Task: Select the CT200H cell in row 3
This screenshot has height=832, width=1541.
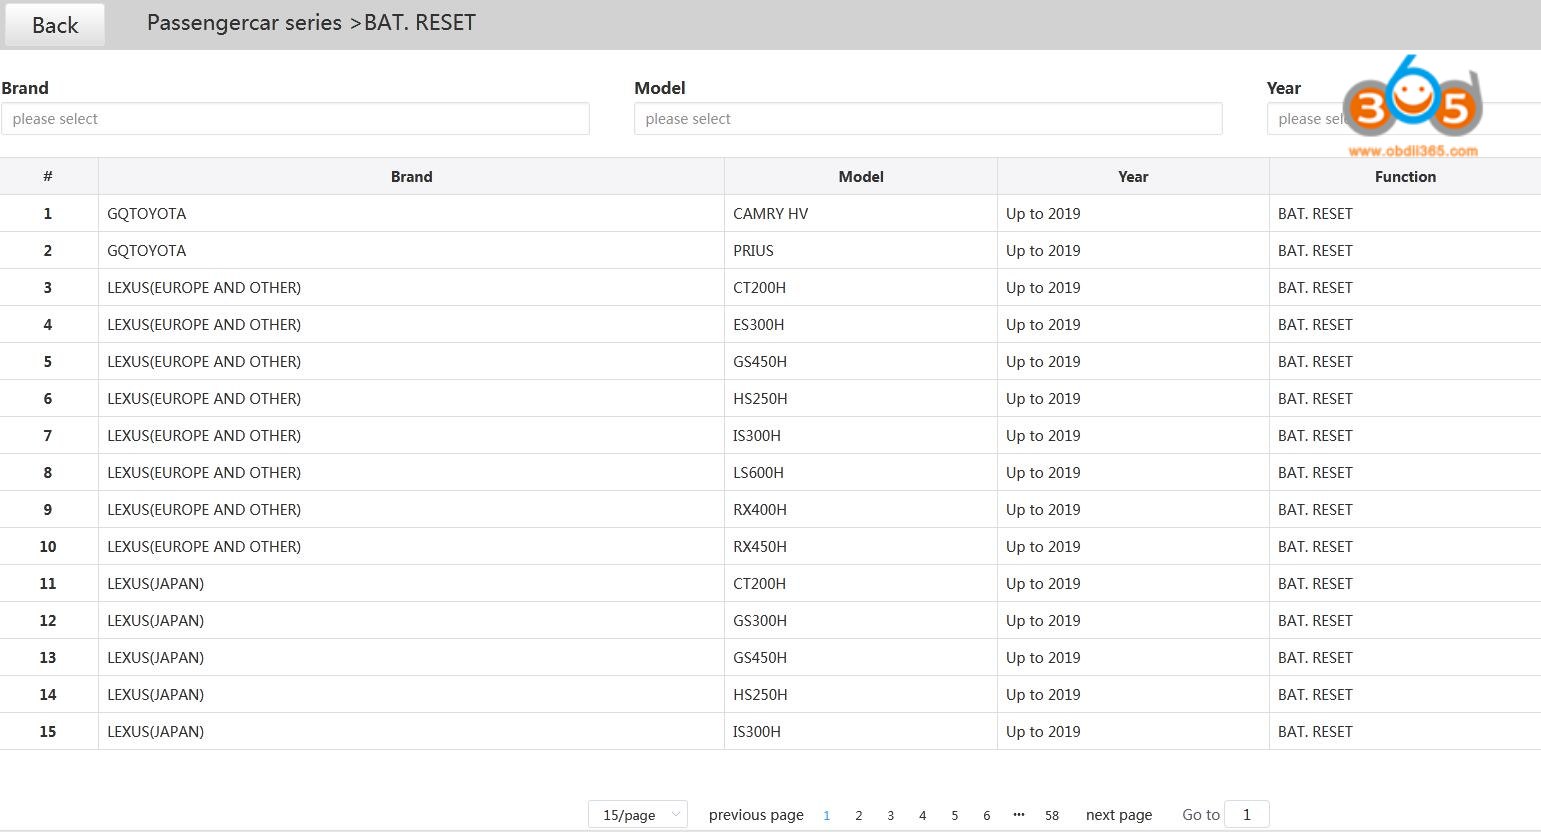Action: (x=861, y=287)
